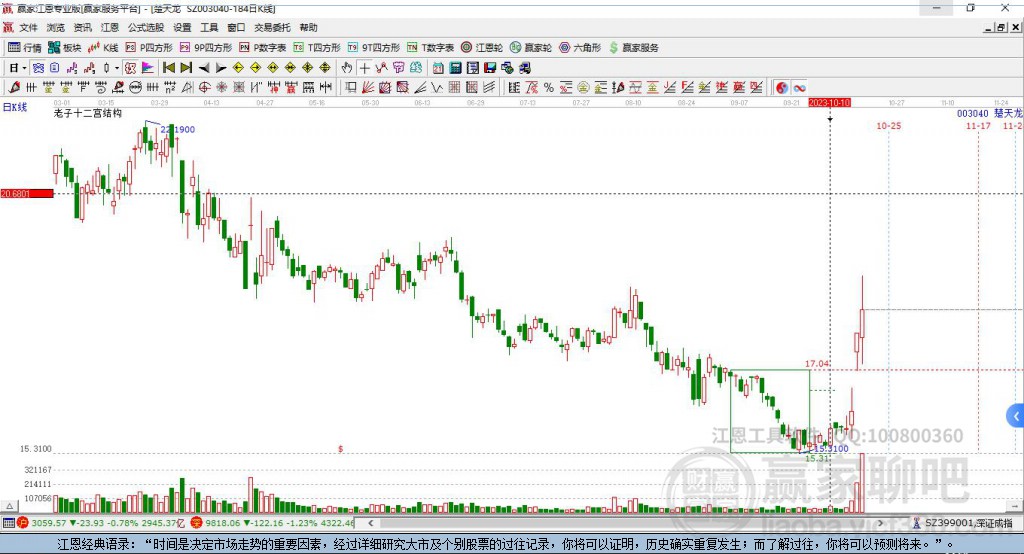Click the horizontal scrollbar right arrow

[x=880, y=523]
